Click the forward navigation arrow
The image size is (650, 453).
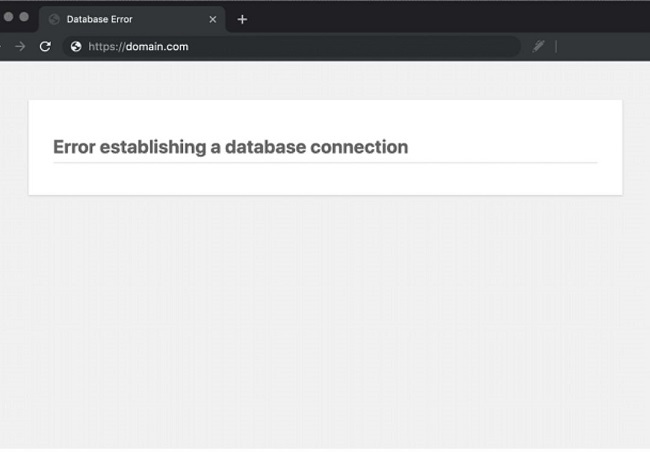[20, 46]
